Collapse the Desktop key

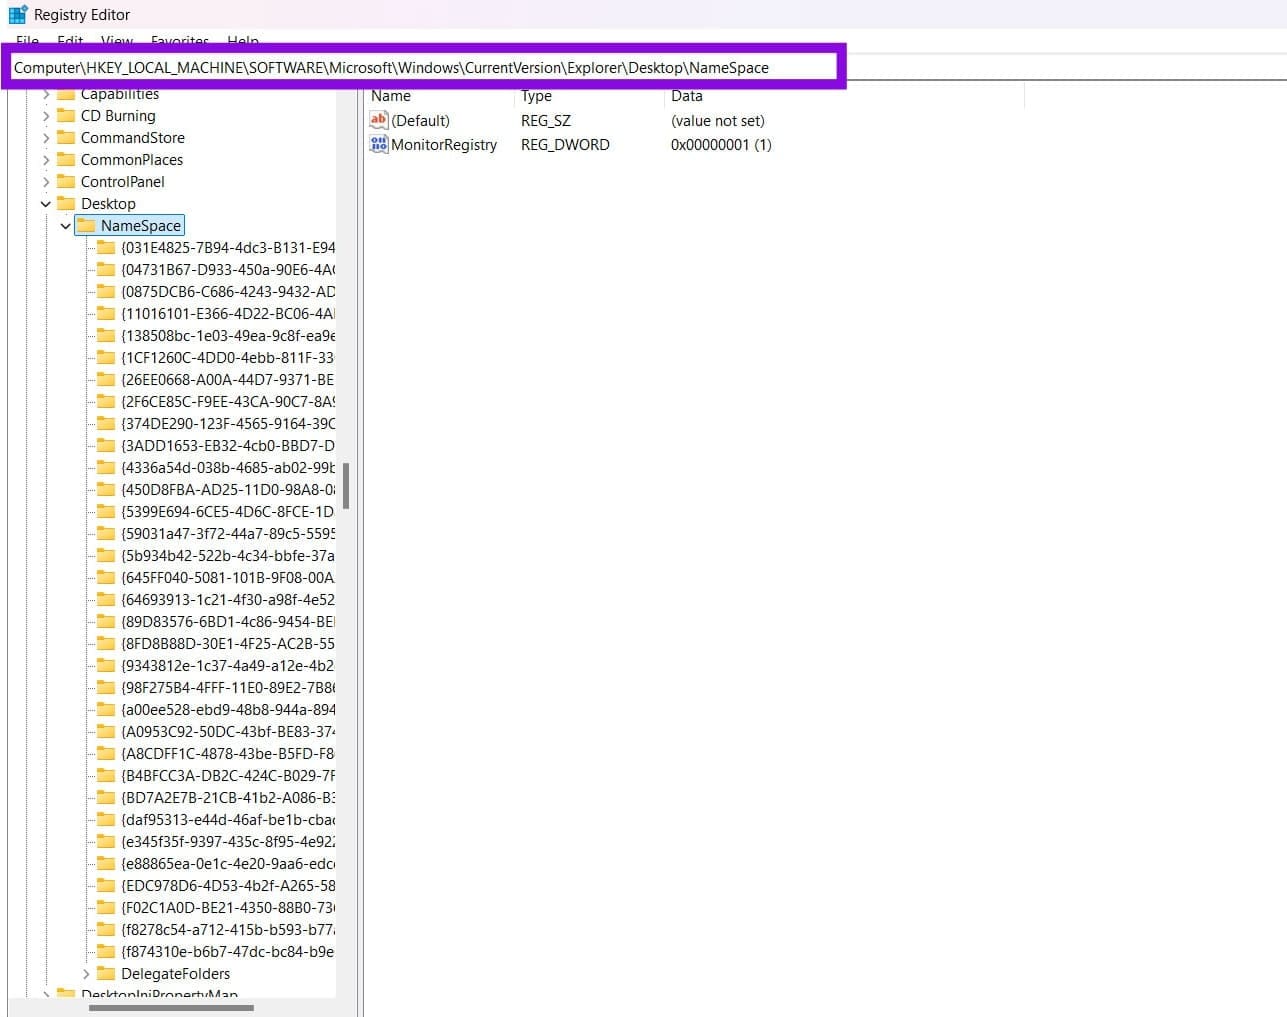[46, 204]
